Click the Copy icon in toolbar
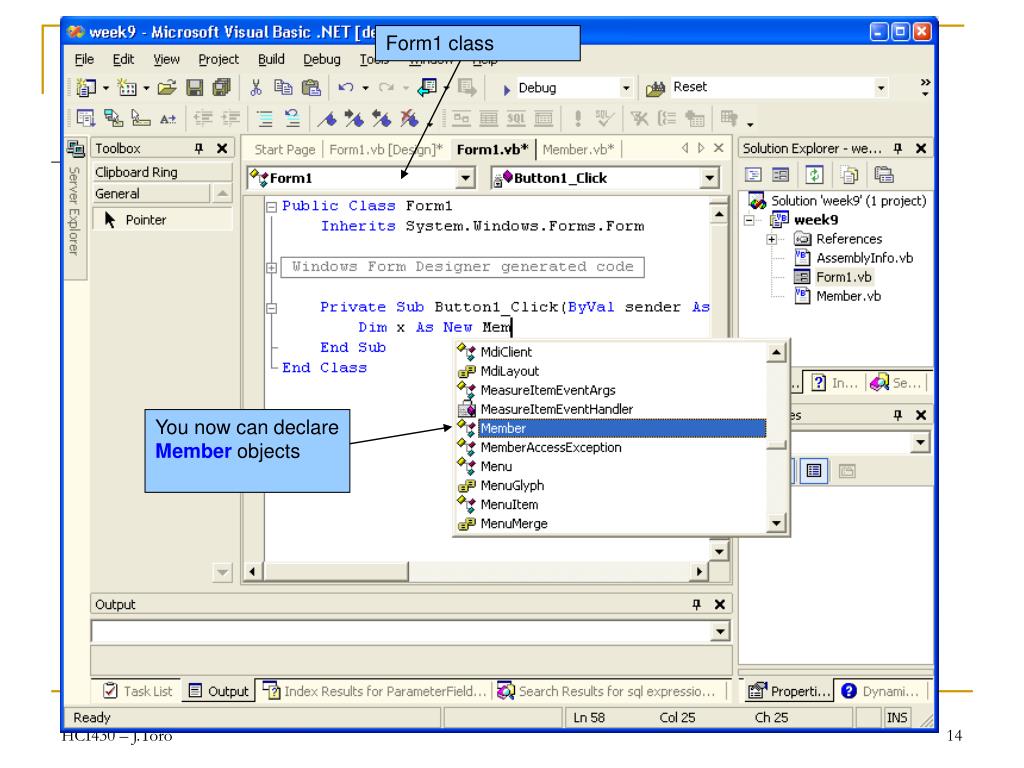 point(283,88)
